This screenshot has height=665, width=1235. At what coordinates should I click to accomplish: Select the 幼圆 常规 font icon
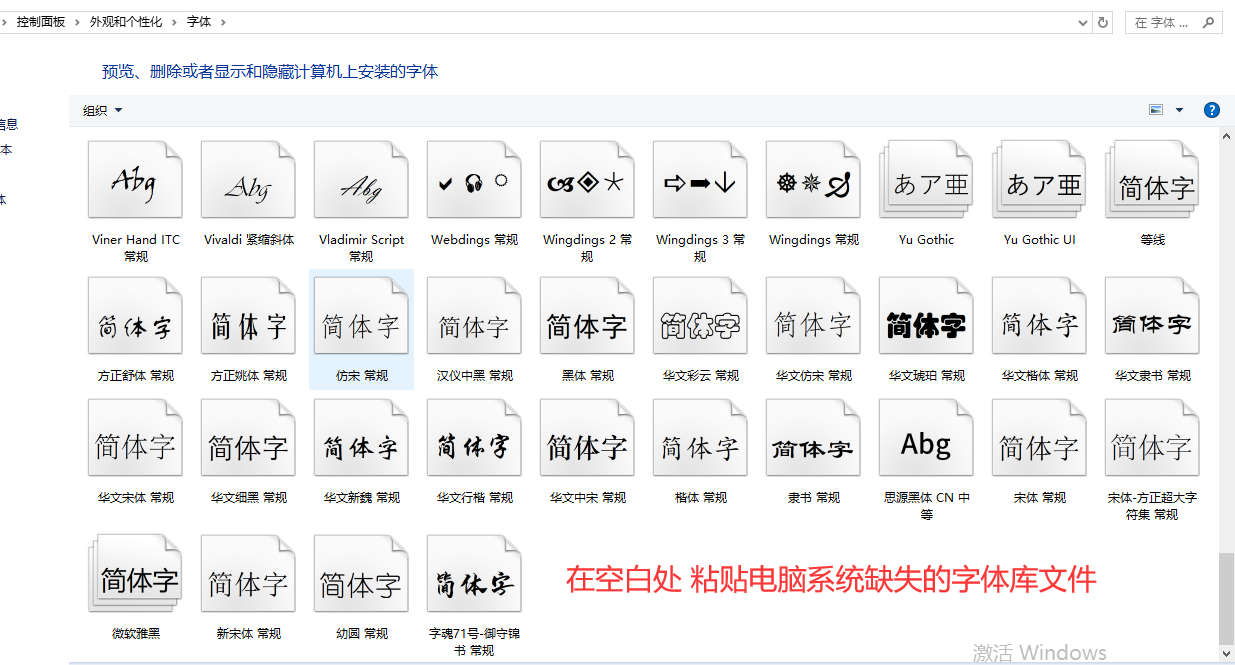[362, 574]
